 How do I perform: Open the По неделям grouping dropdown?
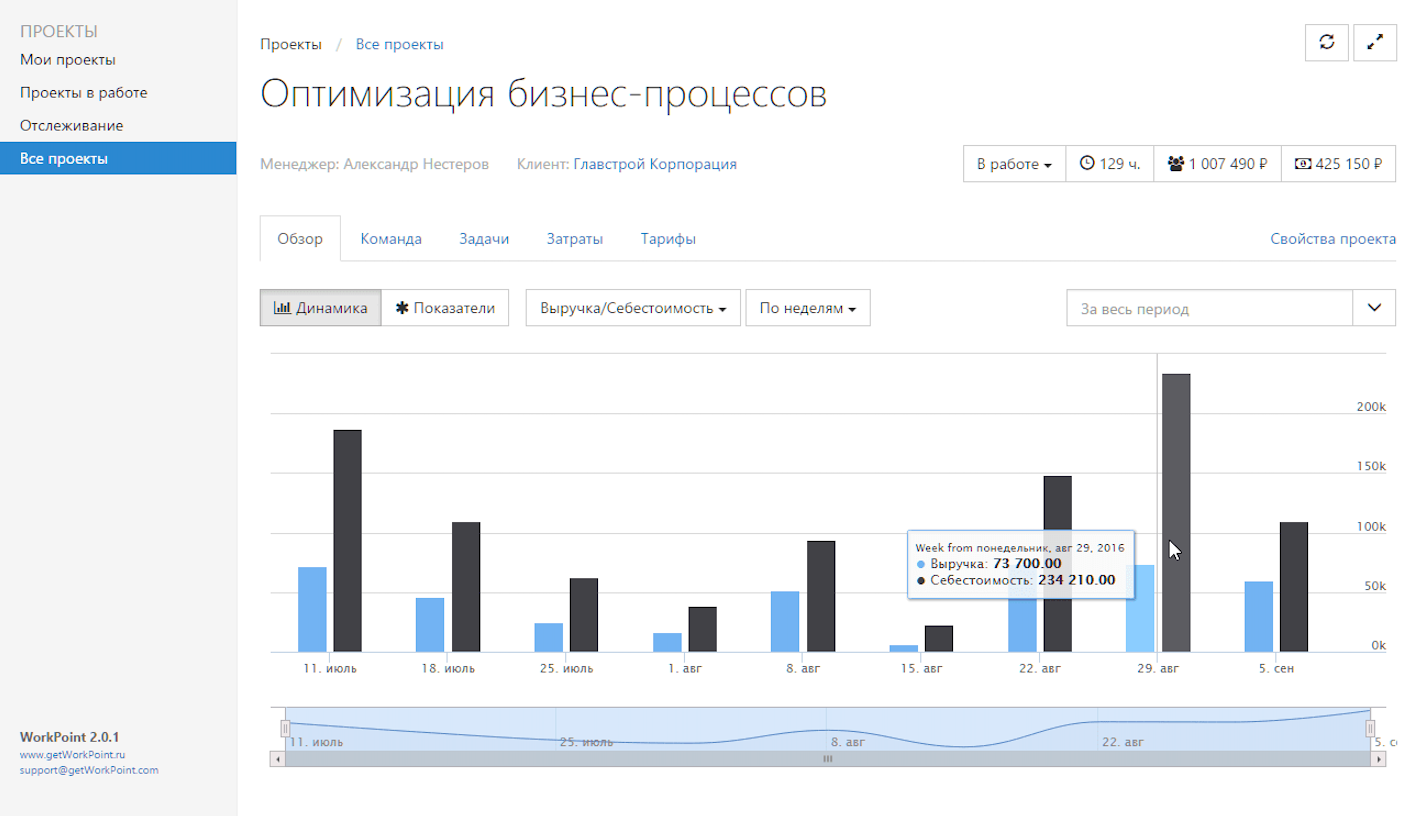[x=807, y=309]
